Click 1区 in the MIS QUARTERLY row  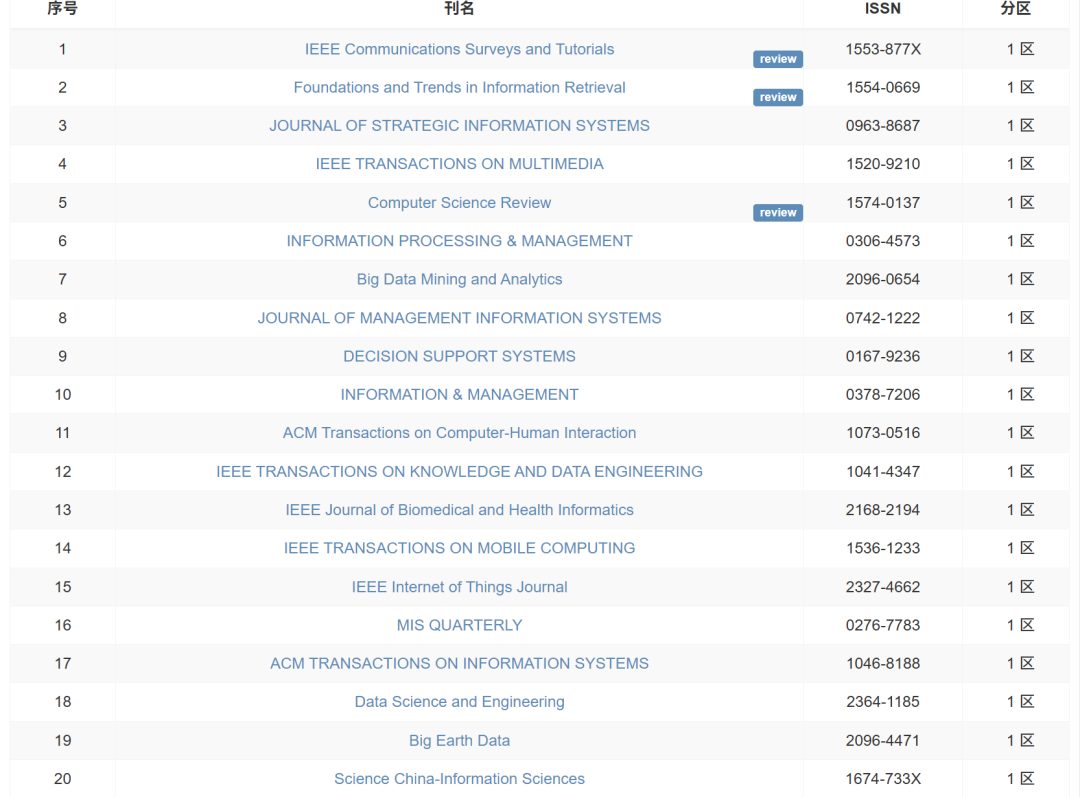pos(1020,625)
